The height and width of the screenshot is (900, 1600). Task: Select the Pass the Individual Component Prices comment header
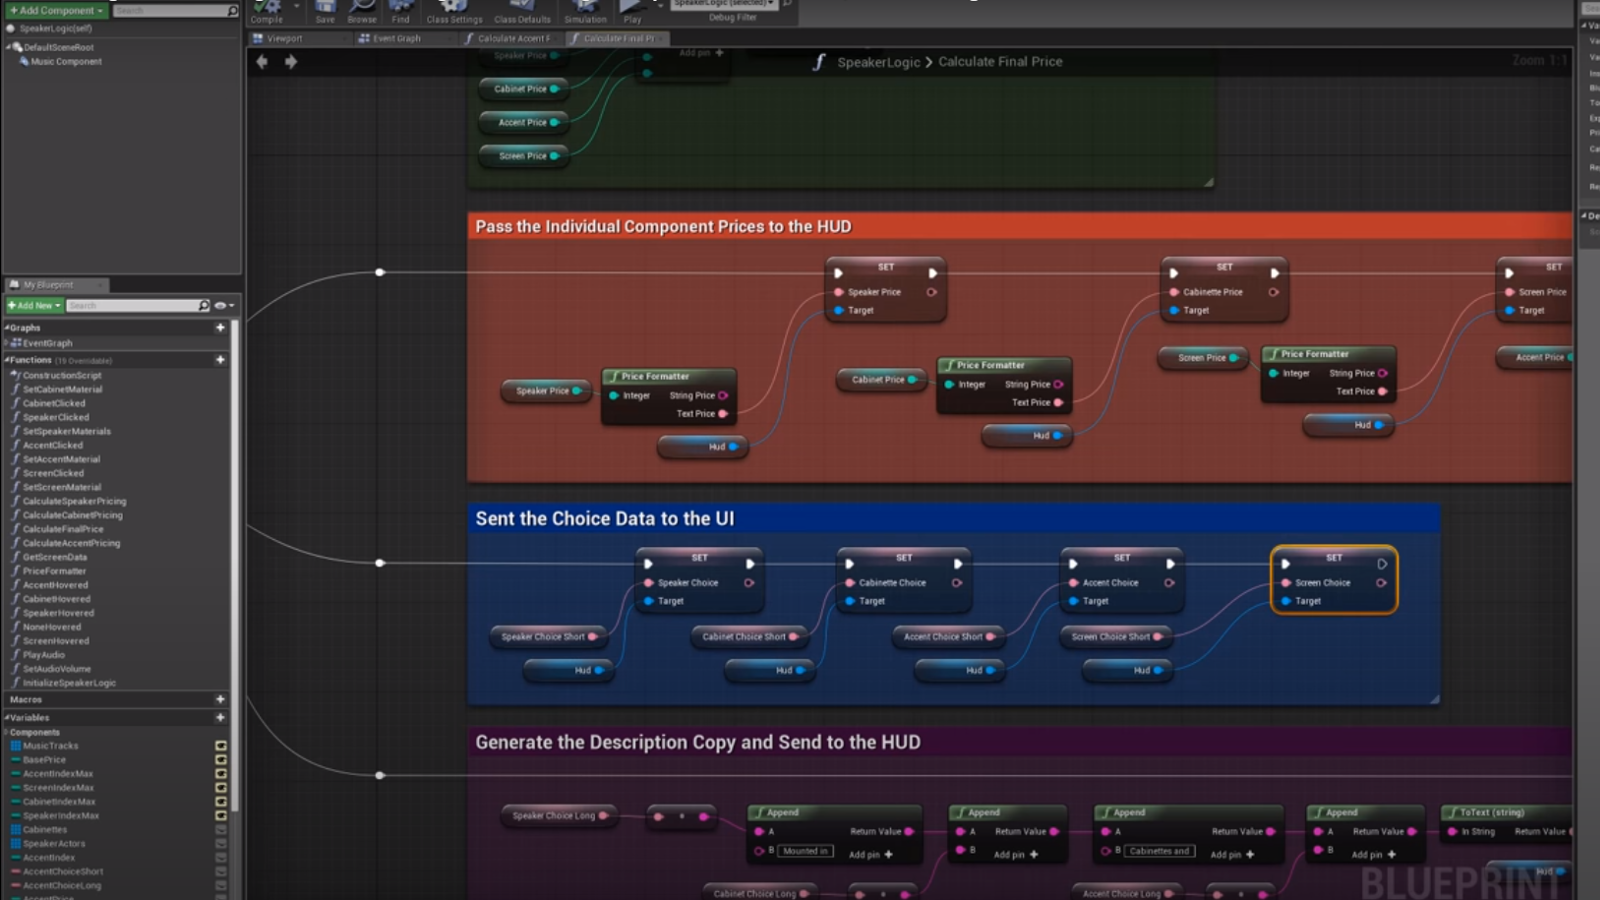point(1020,226)
